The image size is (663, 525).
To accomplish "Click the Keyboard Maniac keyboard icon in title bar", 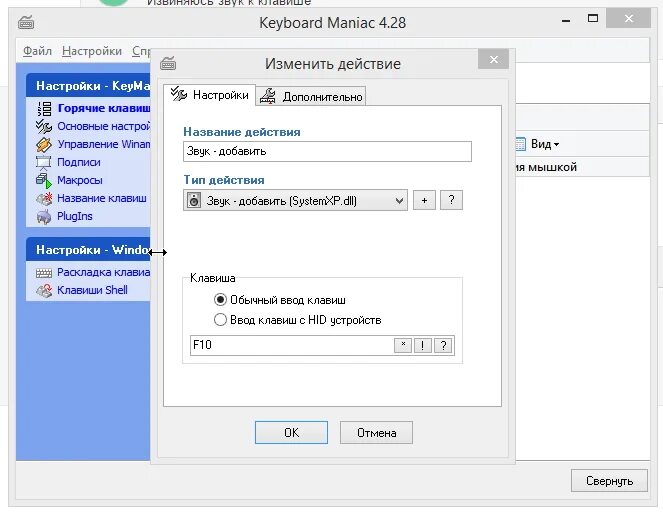I will (x=26, y=22).
